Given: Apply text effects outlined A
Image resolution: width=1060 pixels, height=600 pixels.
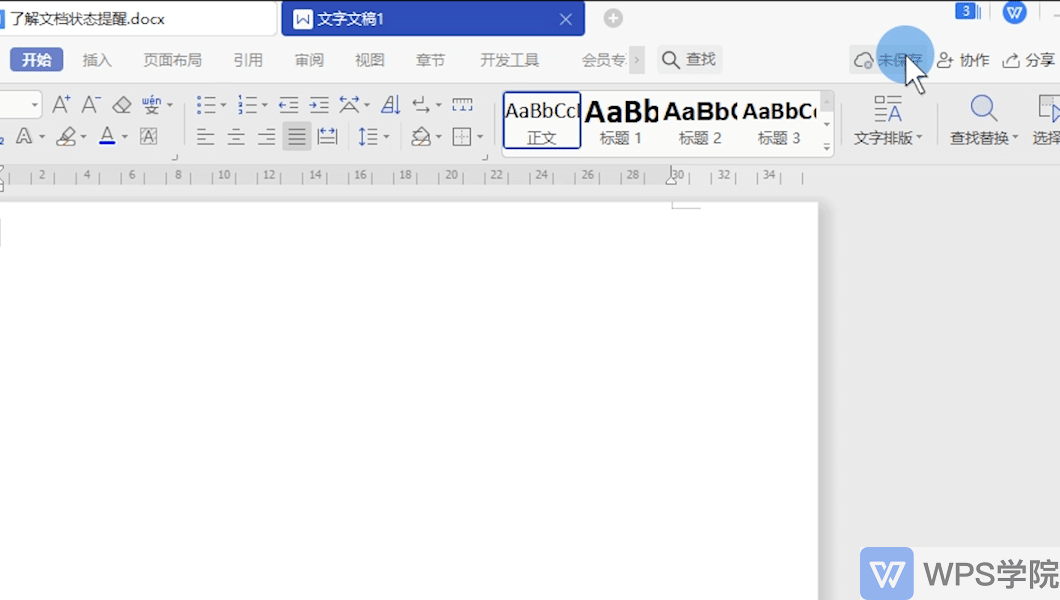Looking at the screenshot, I should 24,136.
